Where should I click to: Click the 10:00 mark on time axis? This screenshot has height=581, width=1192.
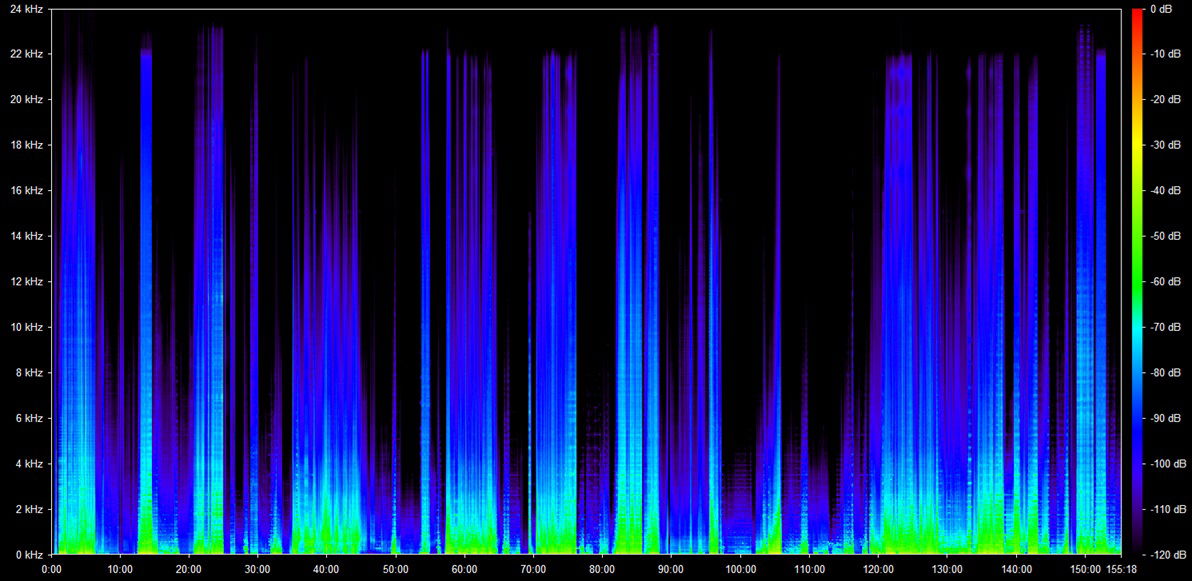[120, 569]
